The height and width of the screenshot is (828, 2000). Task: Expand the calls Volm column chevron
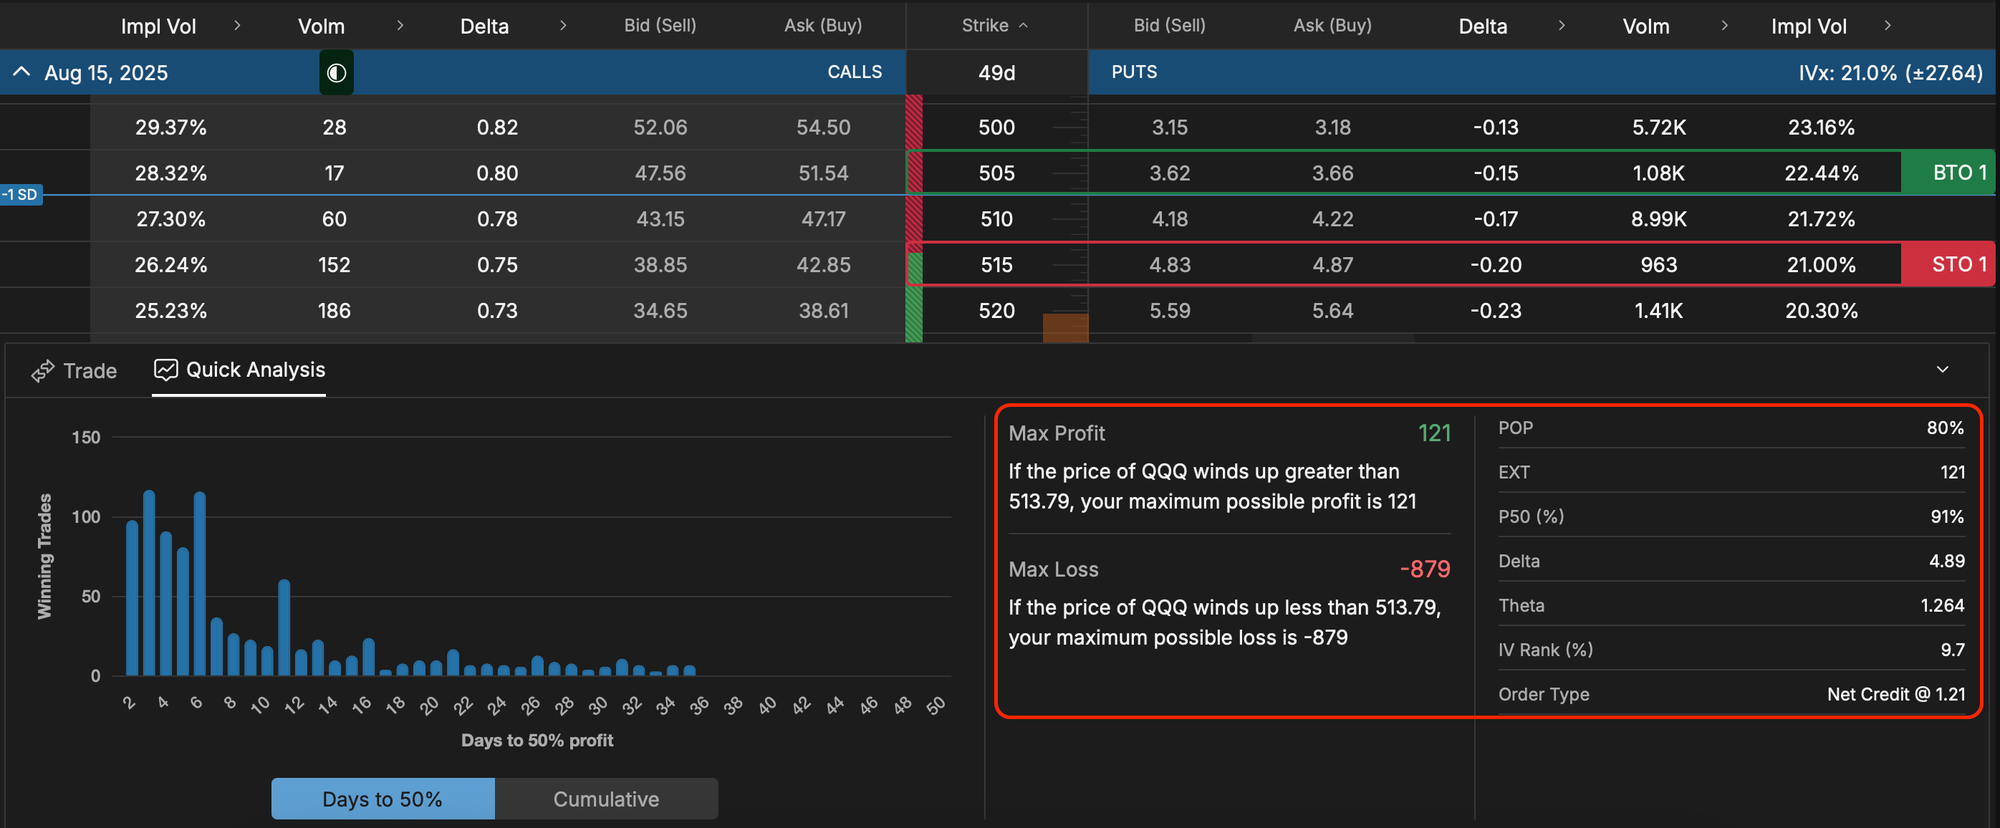[x=400, y=25]
